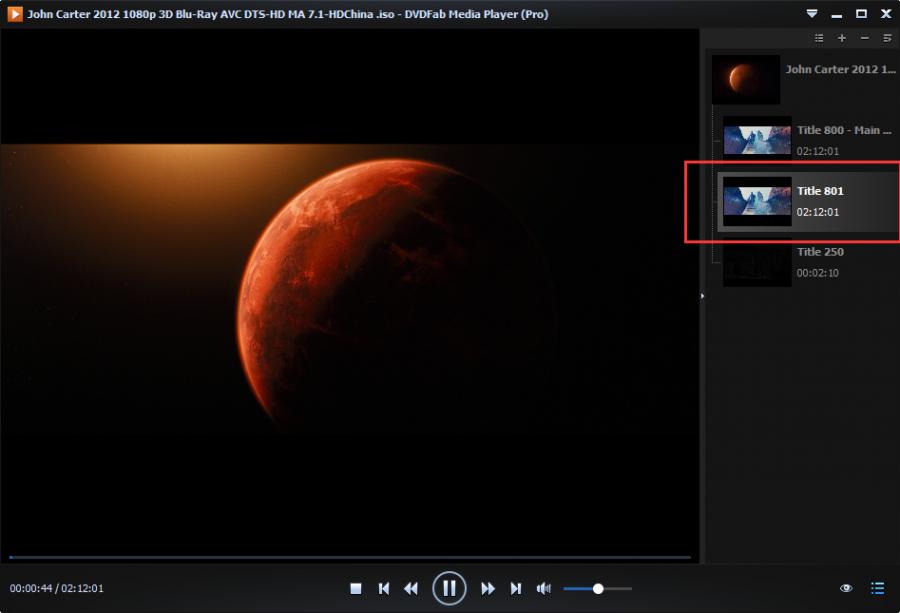The width and height of the screenshot is (900, 613).
Task: Click the Title 801 thumbnail
Action: click(757, 201)
